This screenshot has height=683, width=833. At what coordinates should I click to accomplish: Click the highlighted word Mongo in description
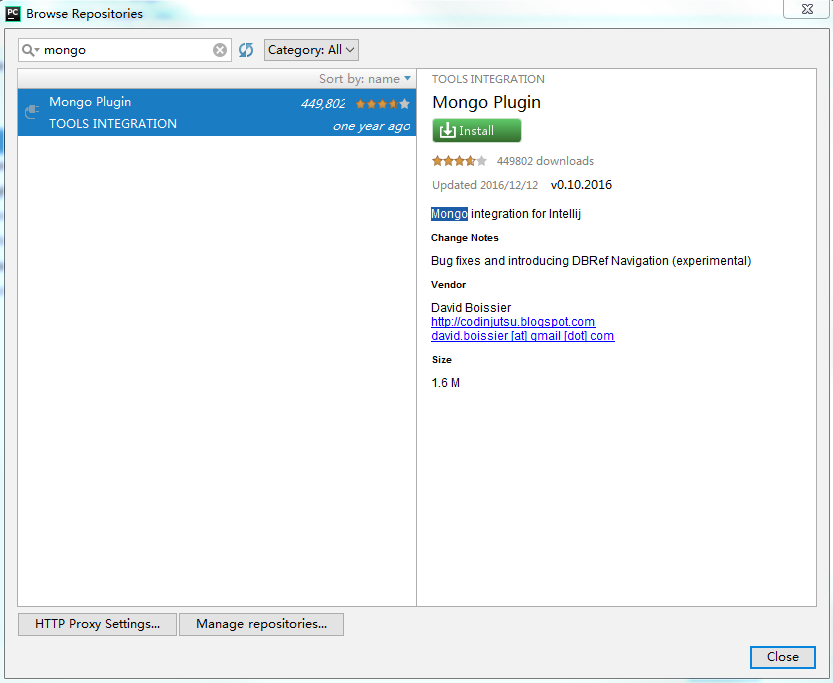point(449,214)
